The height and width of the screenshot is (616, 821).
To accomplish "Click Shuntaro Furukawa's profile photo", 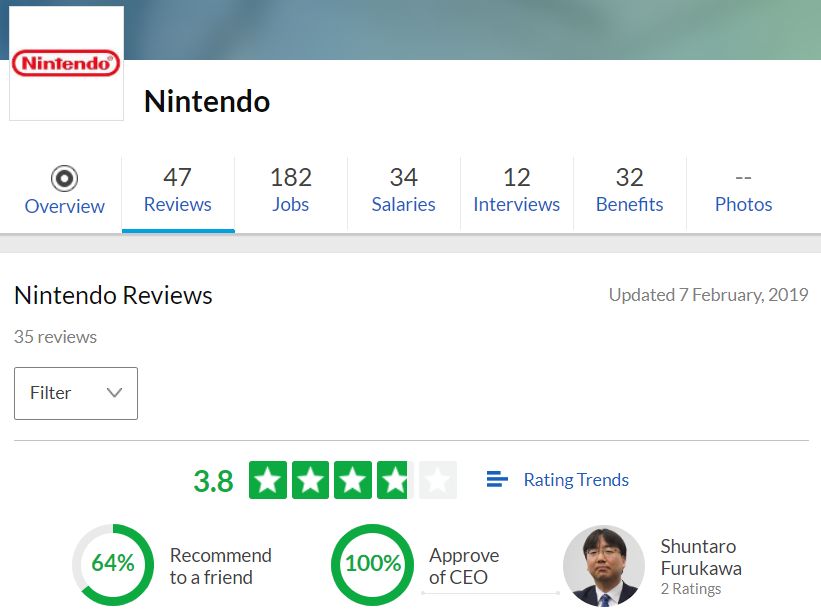I will [604, 566].
